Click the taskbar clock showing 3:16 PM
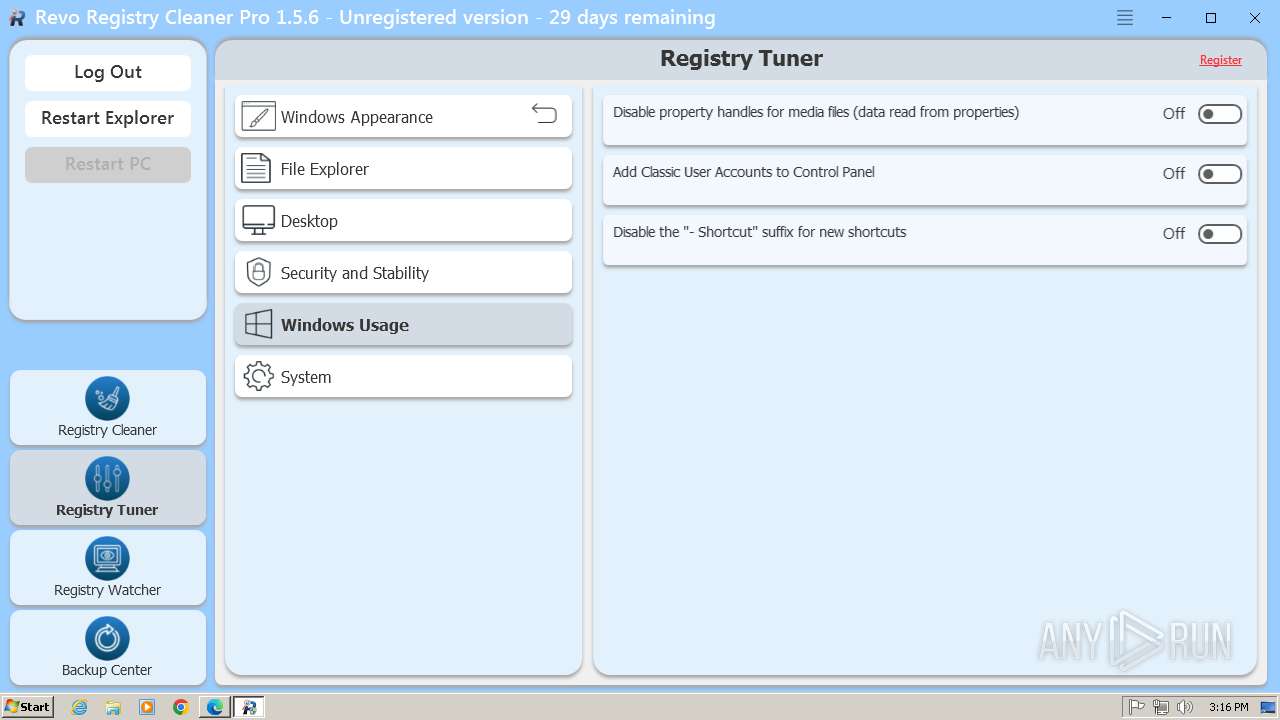 coord(1228,707)
